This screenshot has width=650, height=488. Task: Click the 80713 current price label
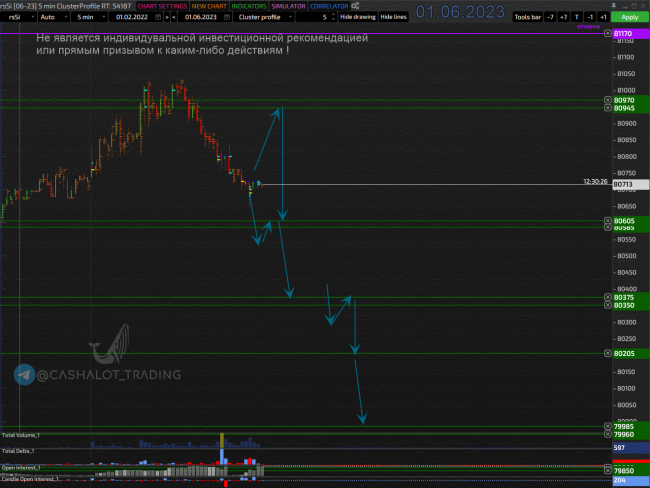coord(630,185)
